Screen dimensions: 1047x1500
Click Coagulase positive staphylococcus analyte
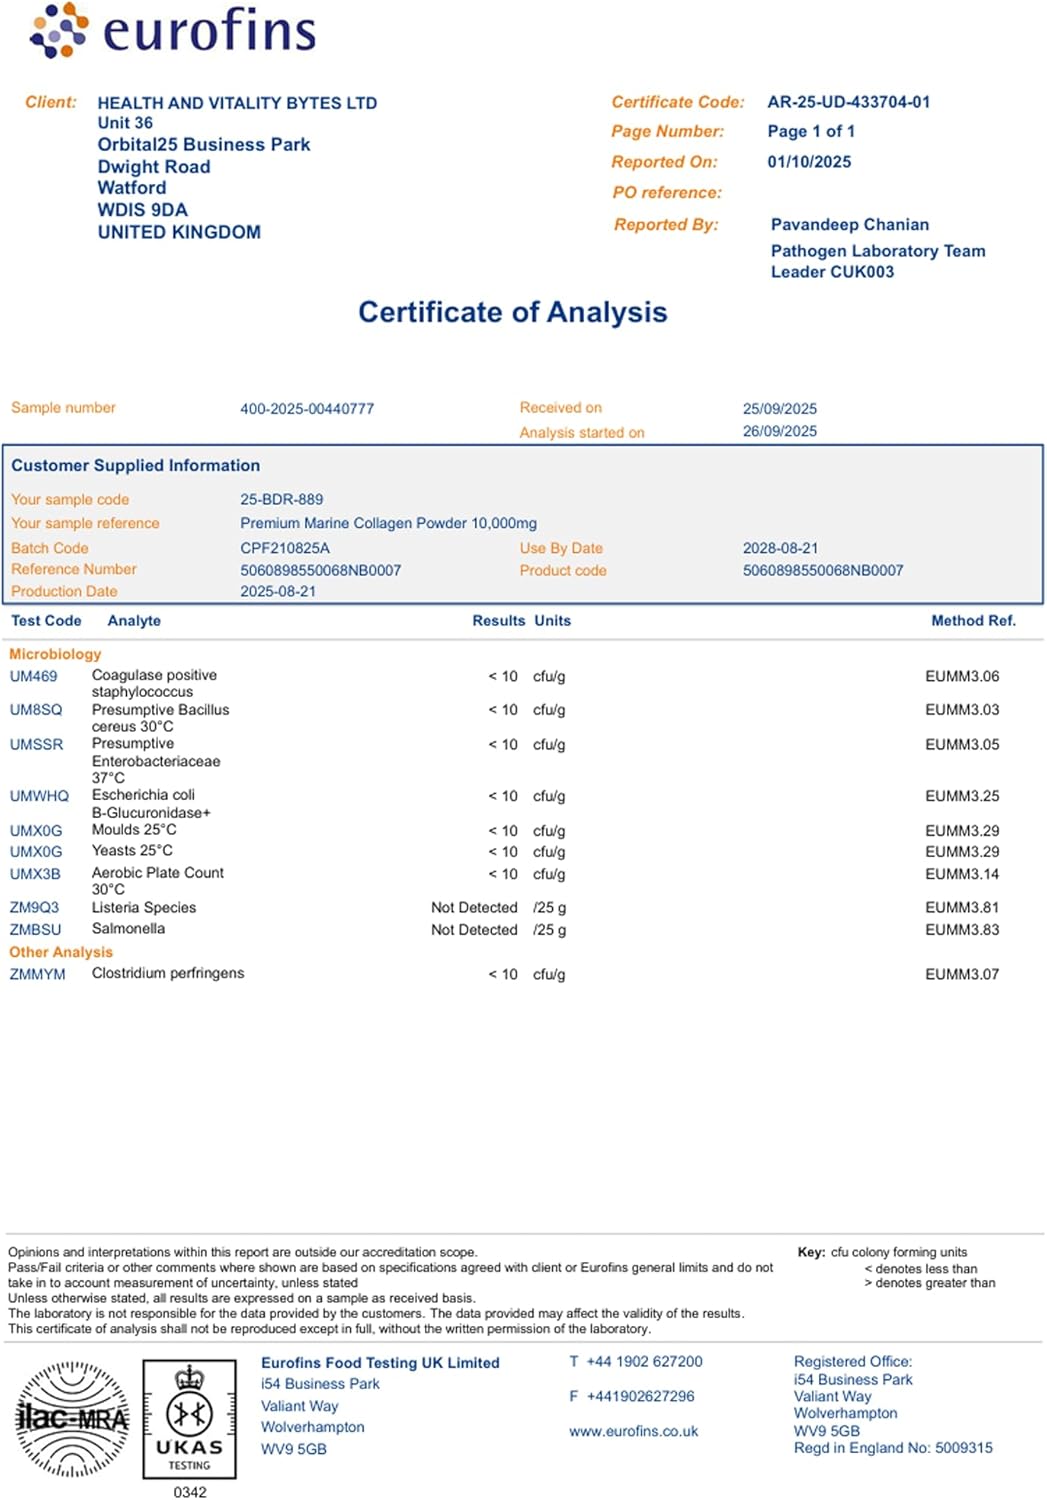tap(154, 683)
